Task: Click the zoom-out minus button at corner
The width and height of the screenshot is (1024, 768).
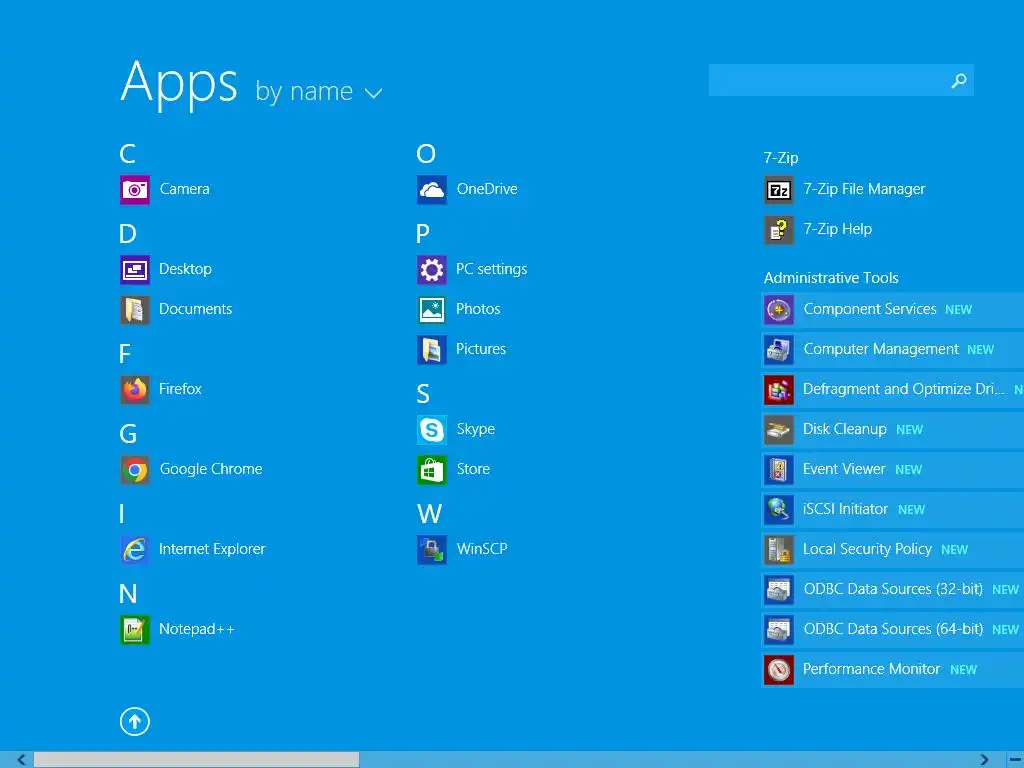Action: click(x=1015, y=760)
